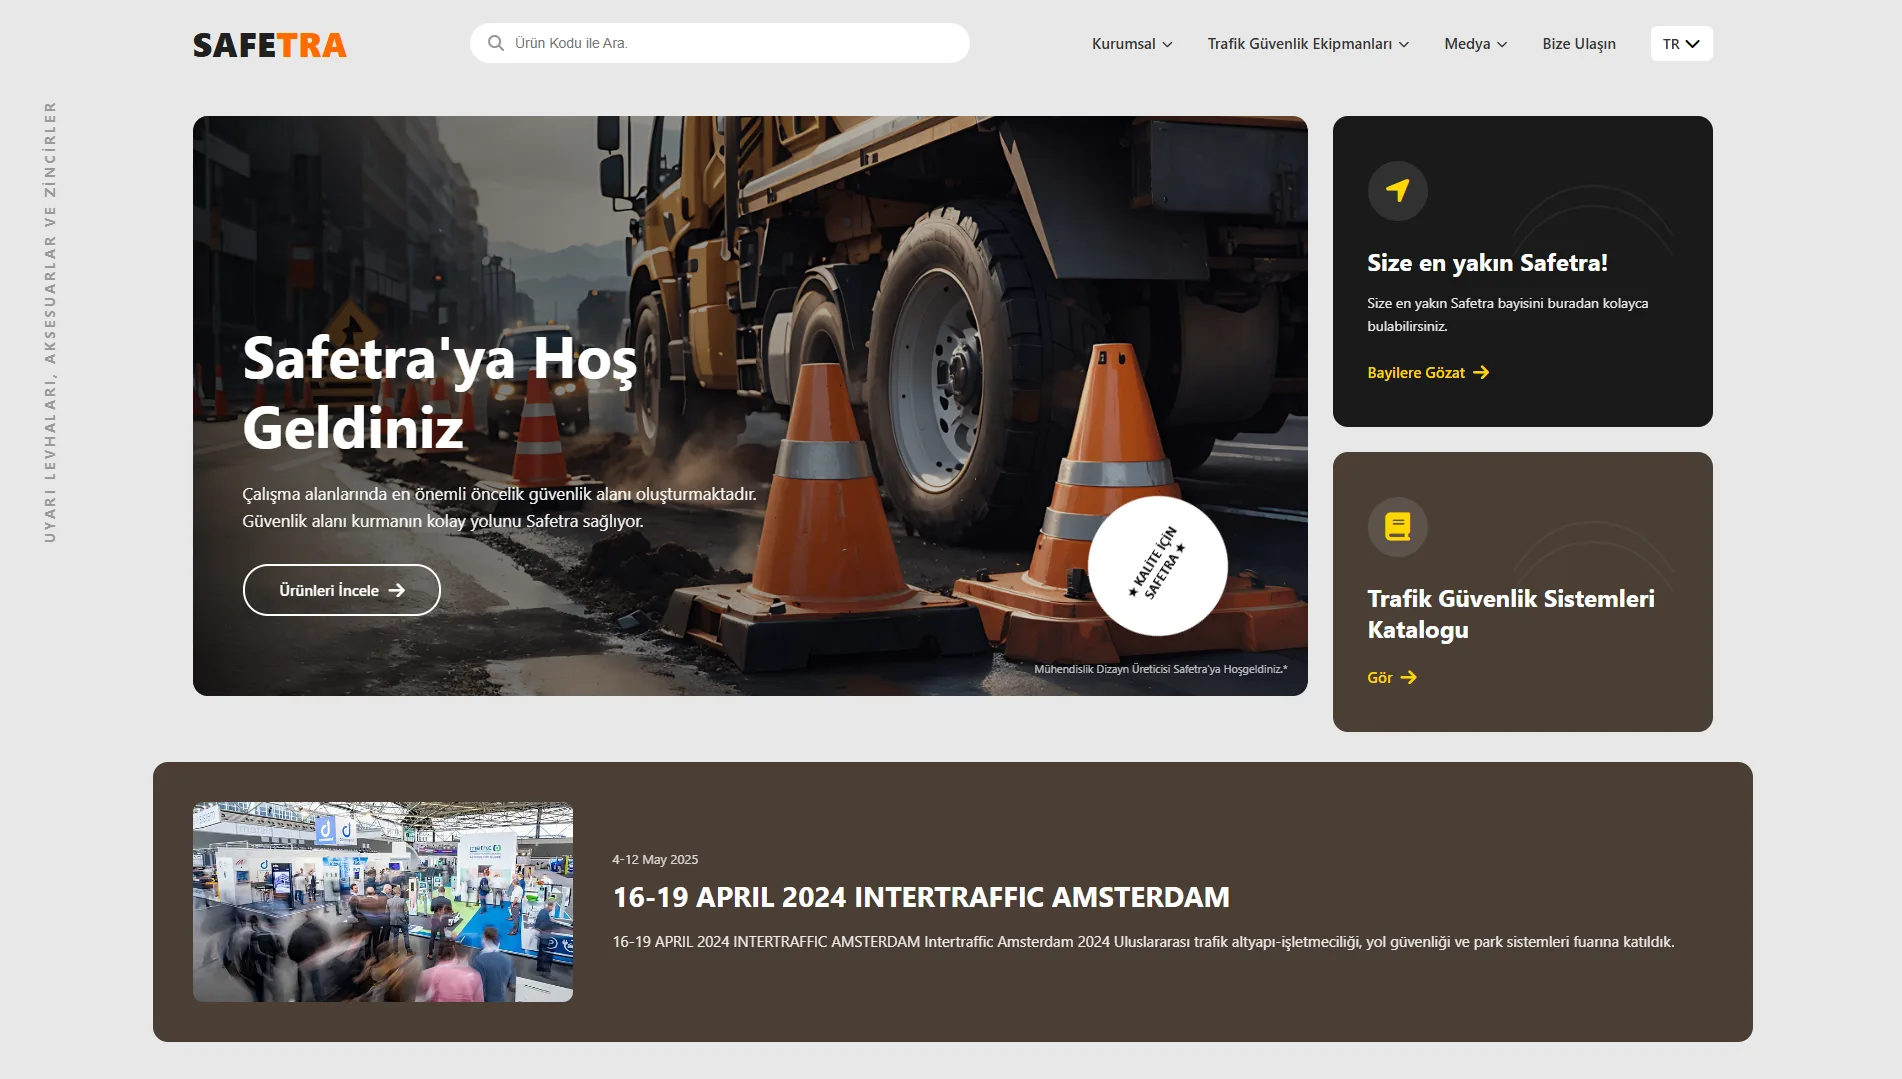The width and height of the screenshot is (1902, 1079).
Task: Click the vertical 'Uyarı Levhaları, Aksesuarlar ve Zincirler' text
Action: (x=50, y=322)
